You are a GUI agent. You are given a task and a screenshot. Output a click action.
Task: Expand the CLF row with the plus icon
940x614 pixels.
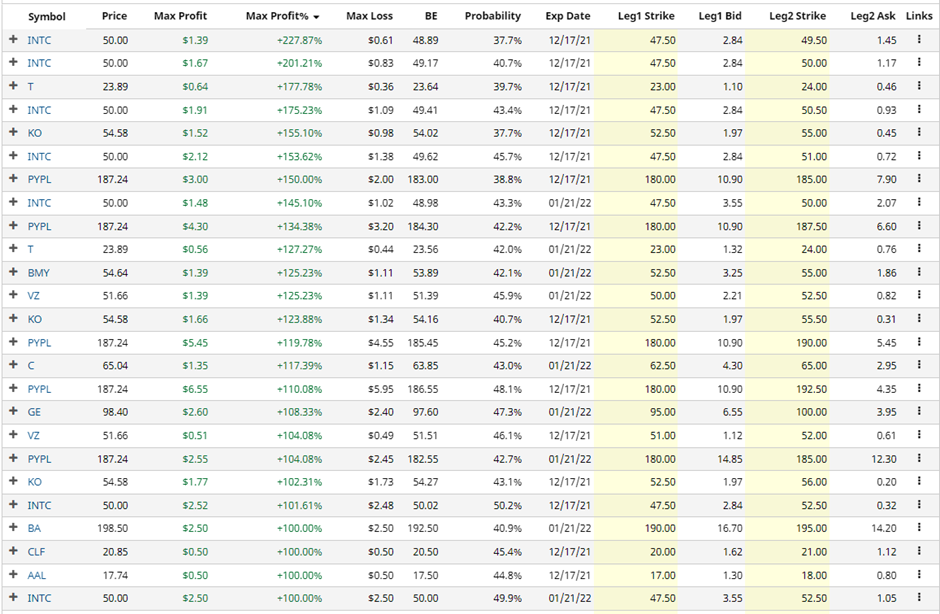point(13,551)
